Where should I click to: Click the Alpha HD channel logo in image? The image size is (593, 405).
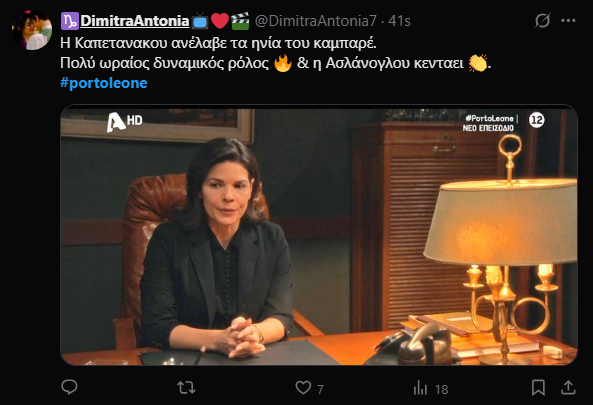124,122
